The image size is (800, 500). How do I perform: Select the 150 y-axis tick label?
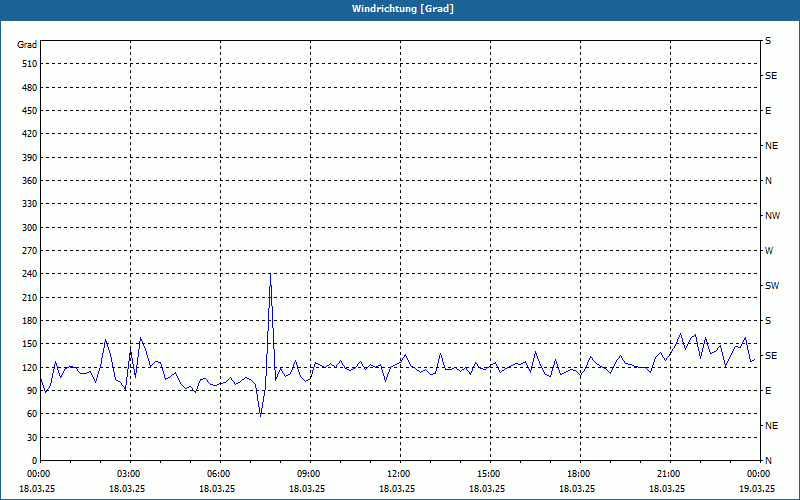[x=30, y=344]
